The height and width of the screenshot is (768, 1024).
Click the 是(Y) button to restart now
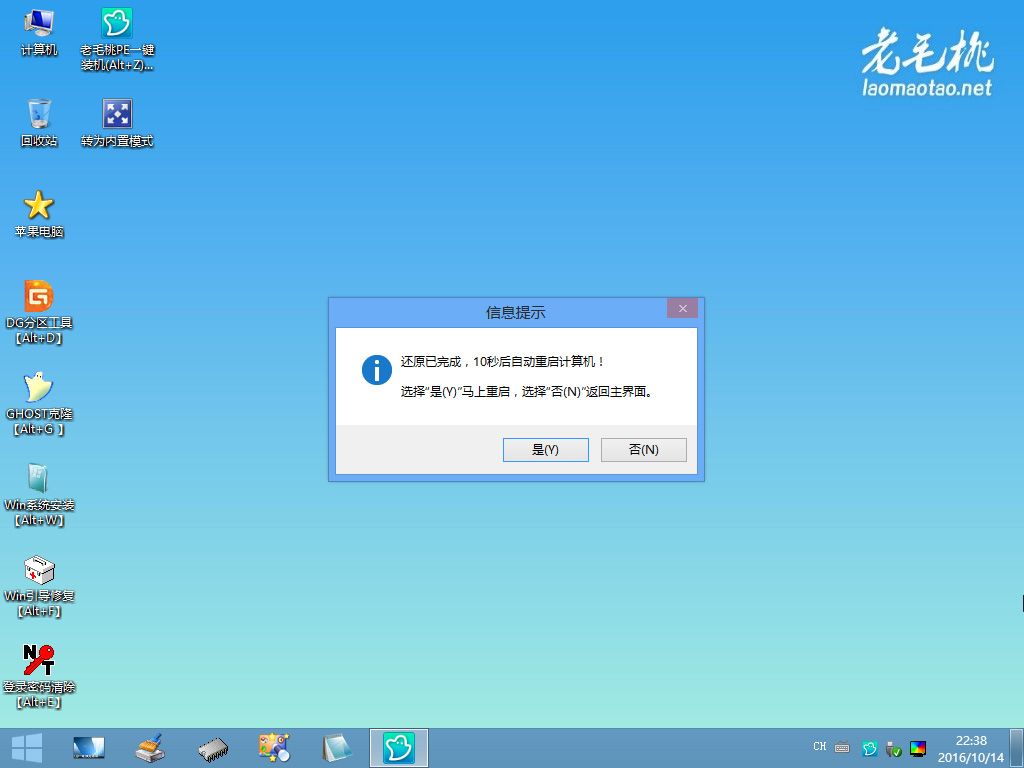(545, 450)
